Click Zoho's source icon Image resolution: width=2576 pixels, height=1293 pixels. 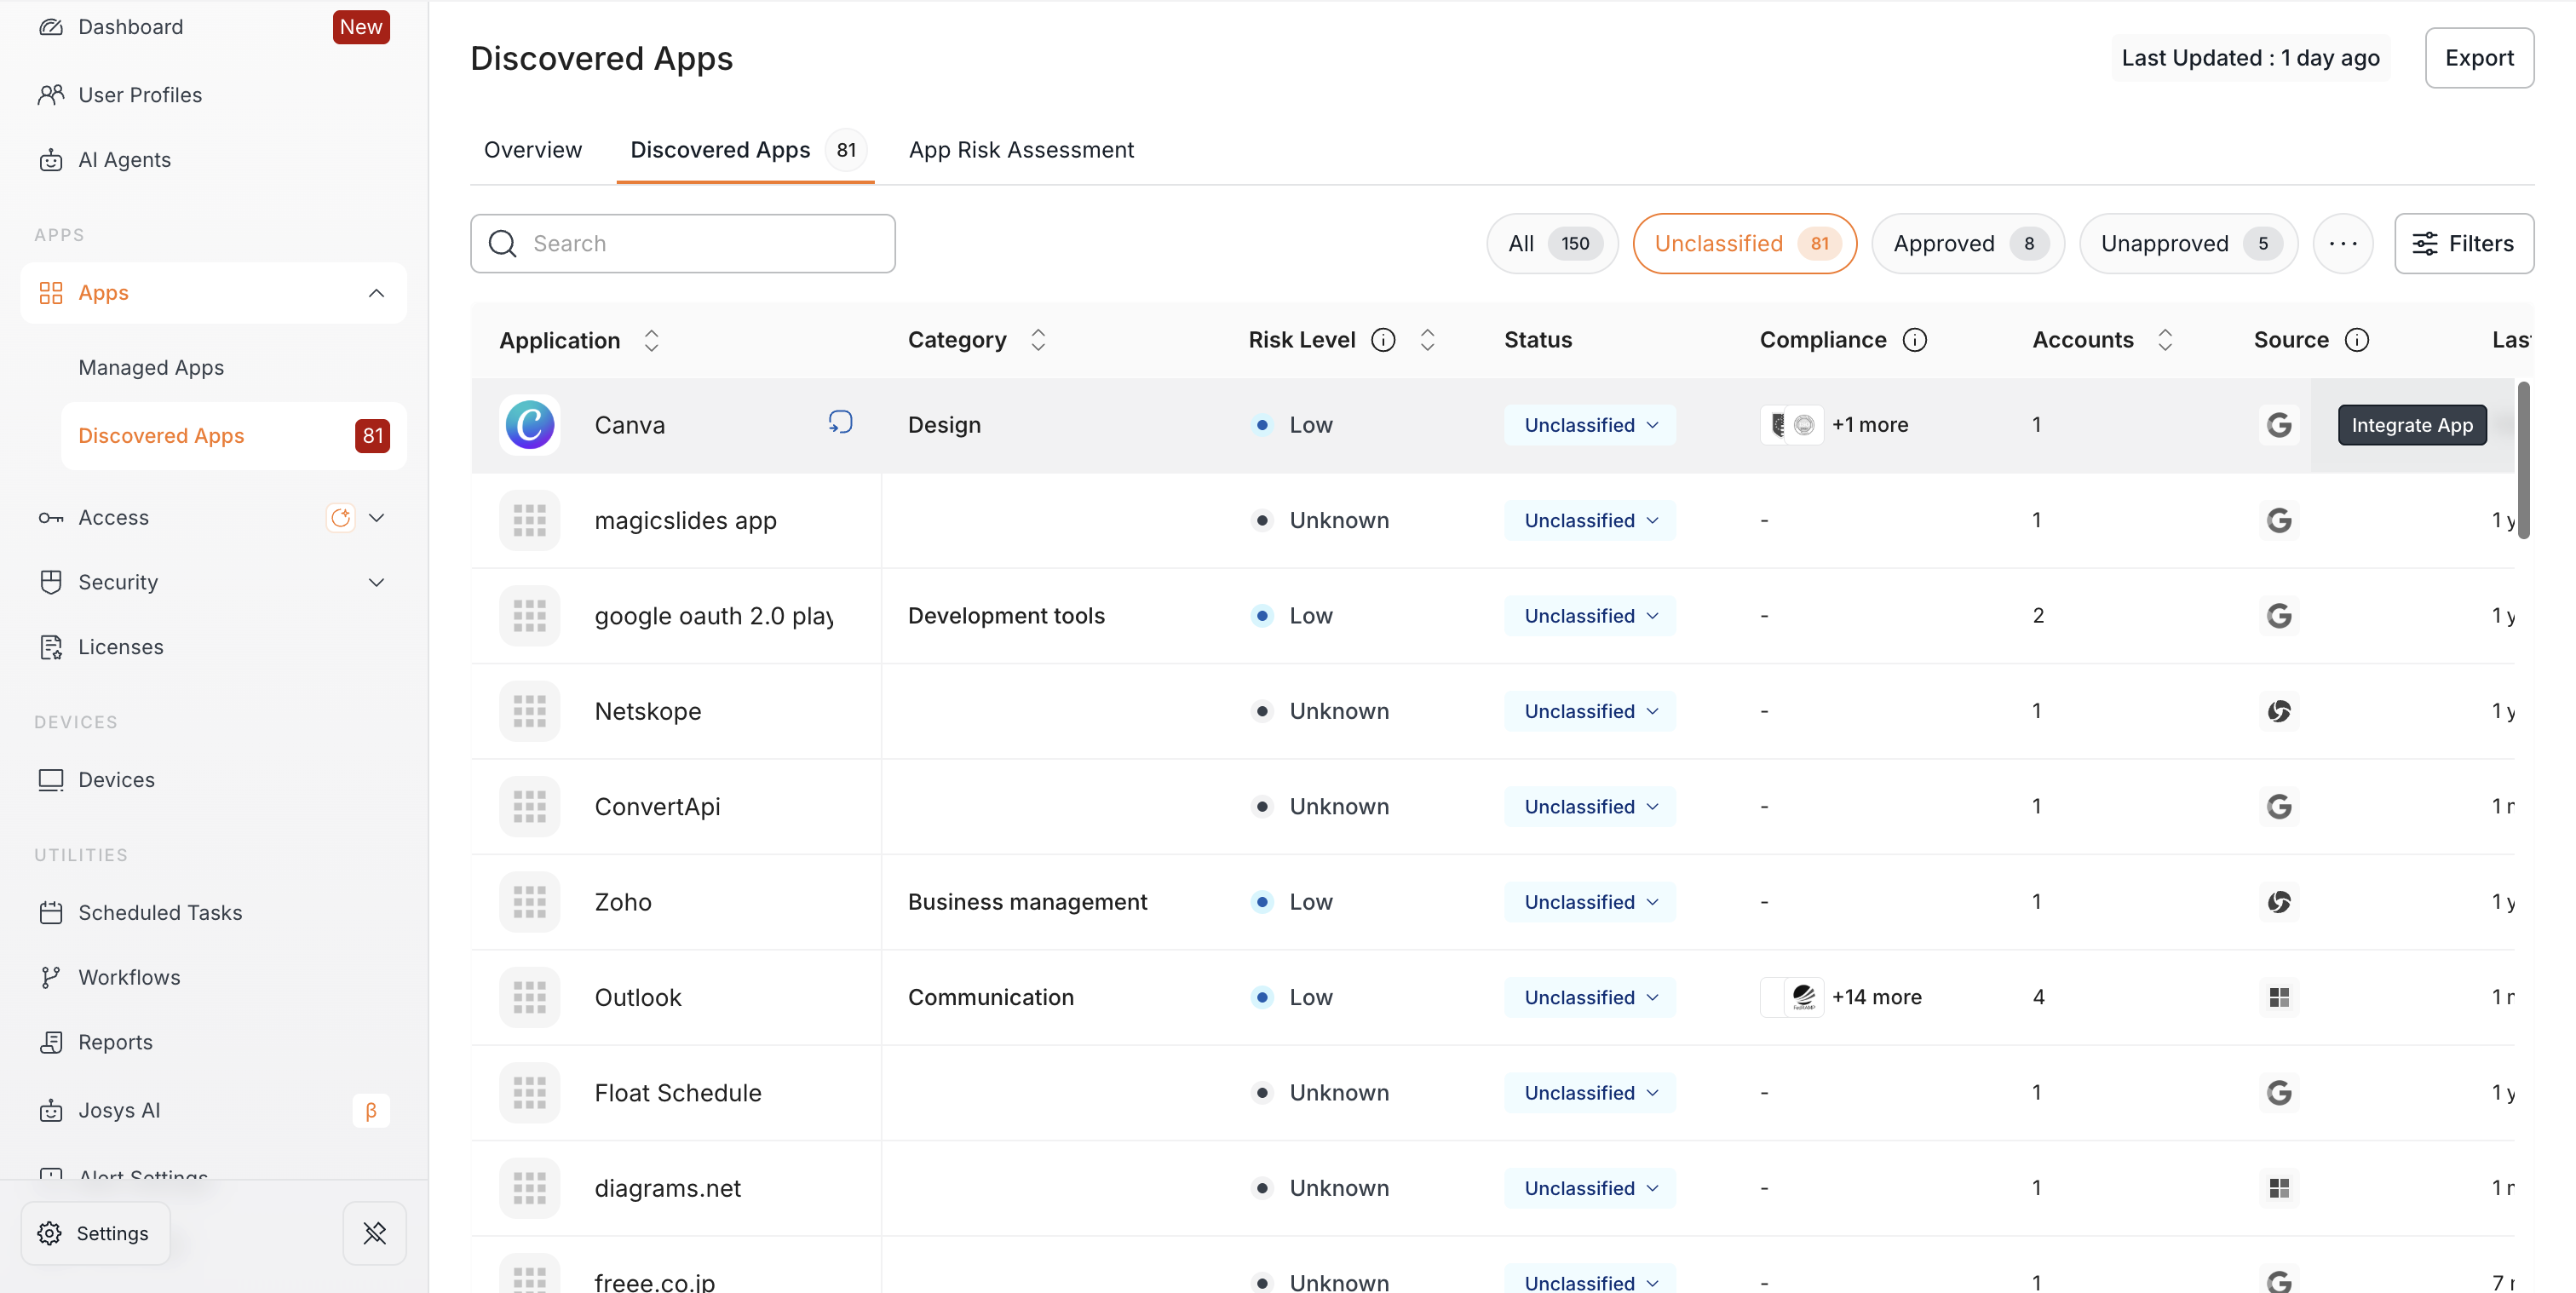pos(2279,902)
